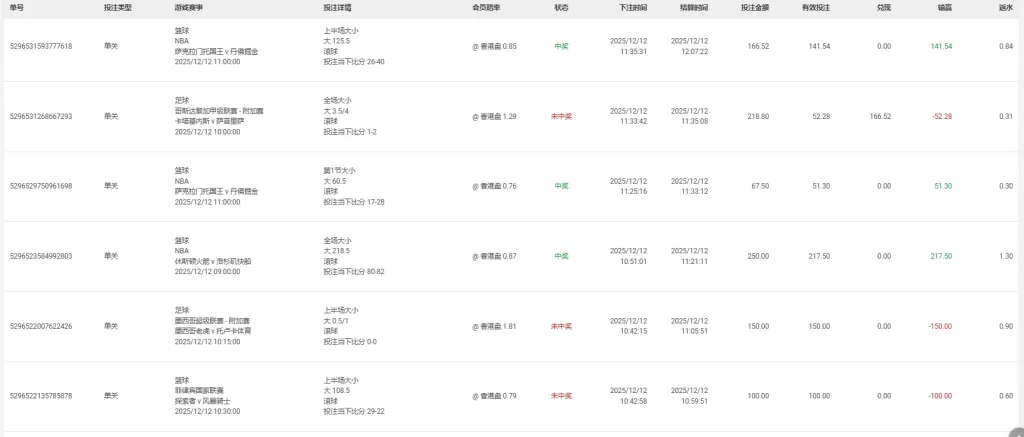Click the 下注时间 column header
The image size is (1024, 437).
[632, 7]
